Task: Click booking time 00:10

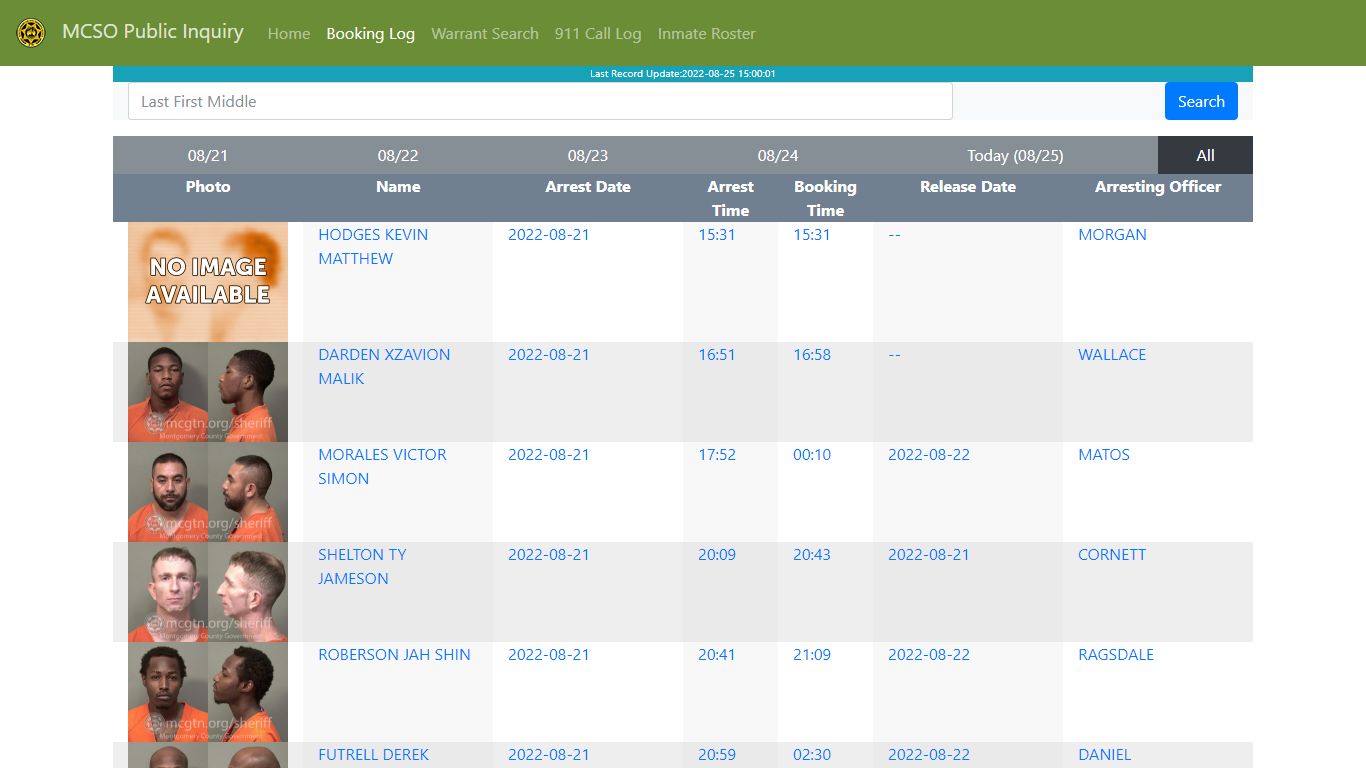Action: coord(812,454)
